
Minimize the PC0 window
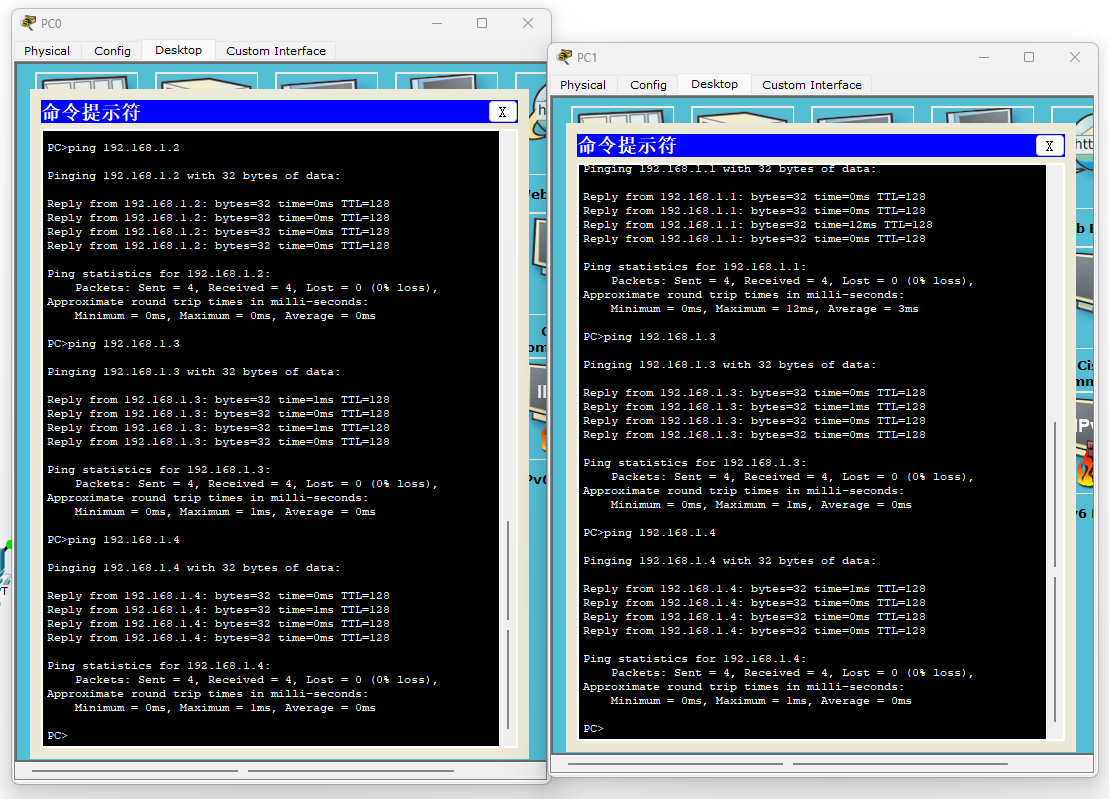pos(437,23)
